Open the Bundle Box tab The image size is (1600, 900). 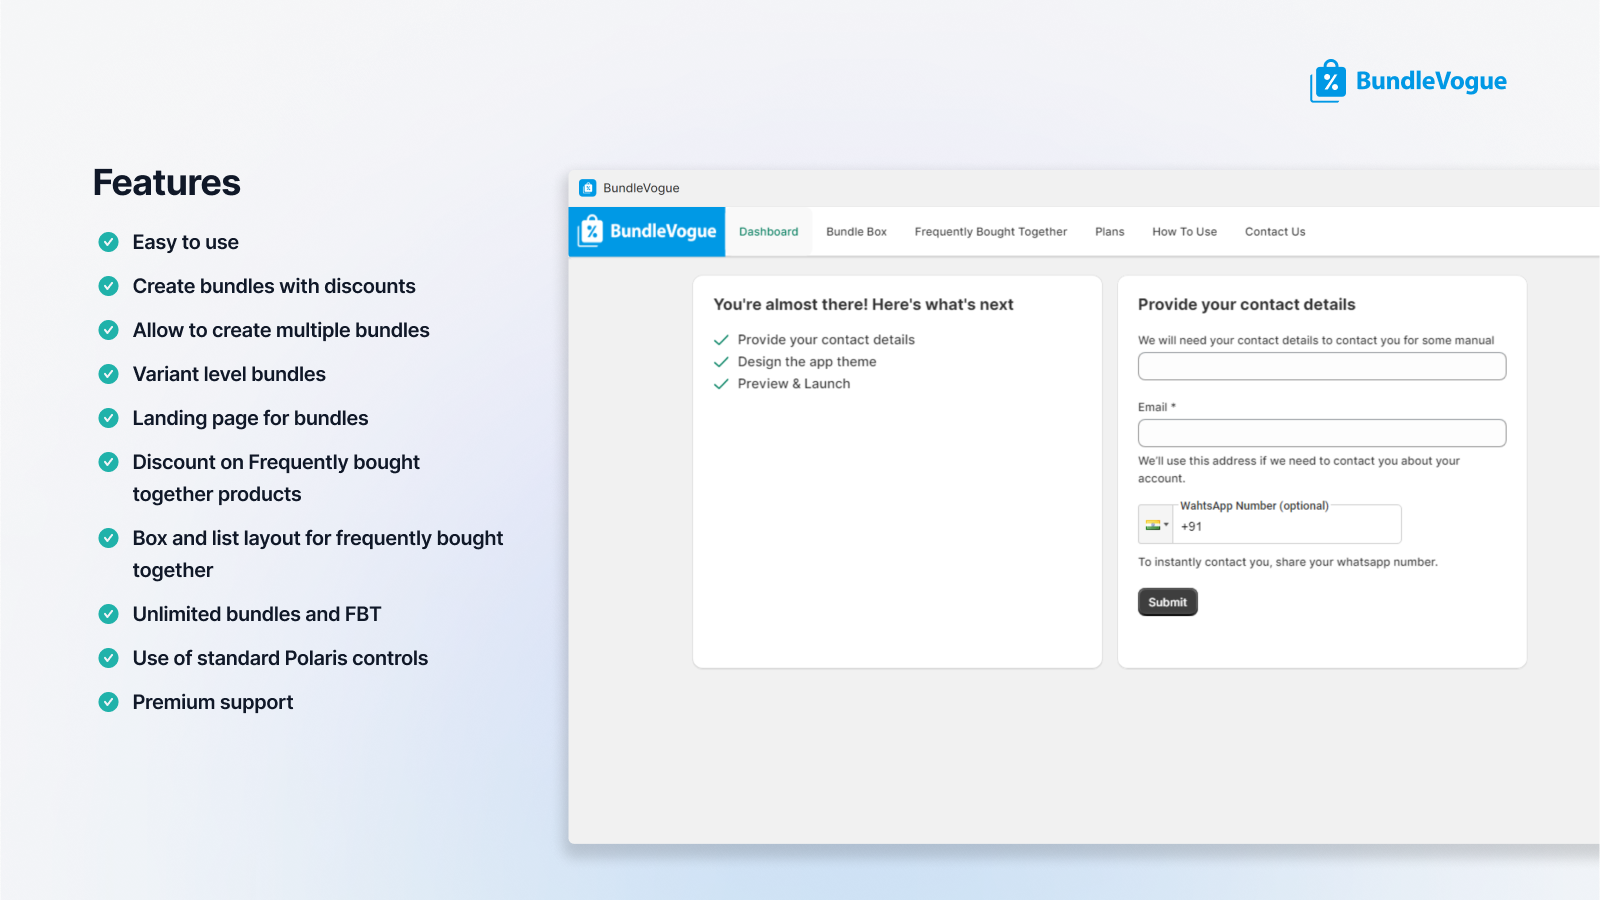pos(857,232)
